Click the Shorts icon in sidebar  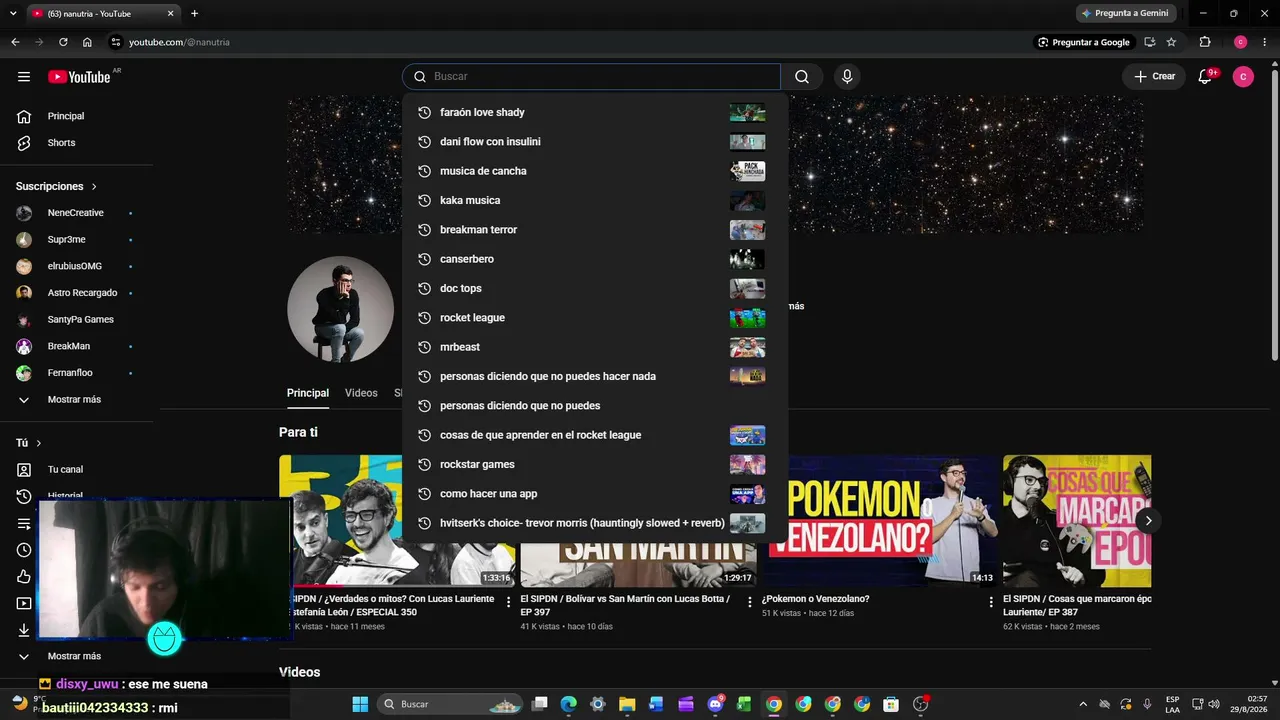pos(24,143)
